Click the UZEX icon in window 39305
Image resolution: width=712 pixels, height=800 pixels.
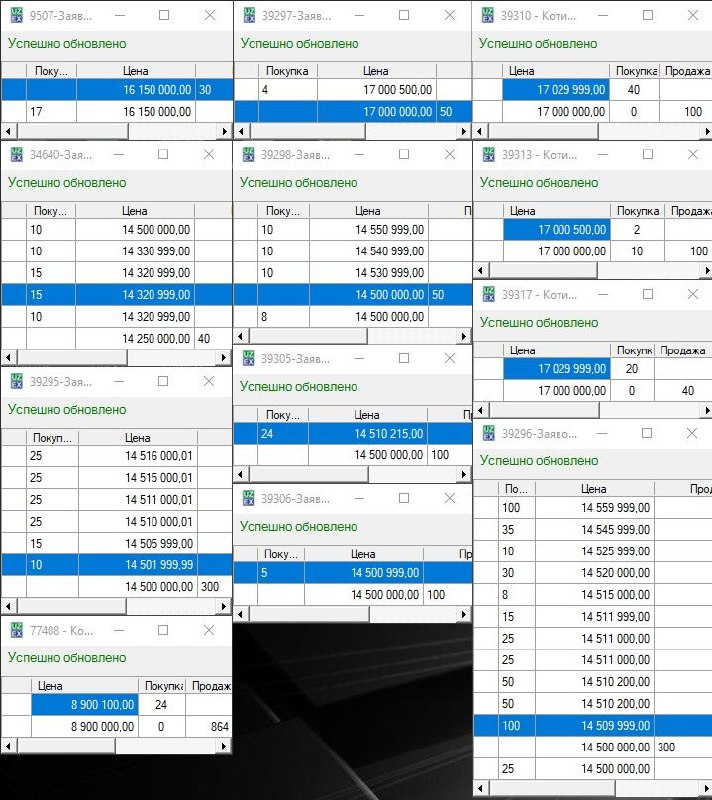coord(248,358)
